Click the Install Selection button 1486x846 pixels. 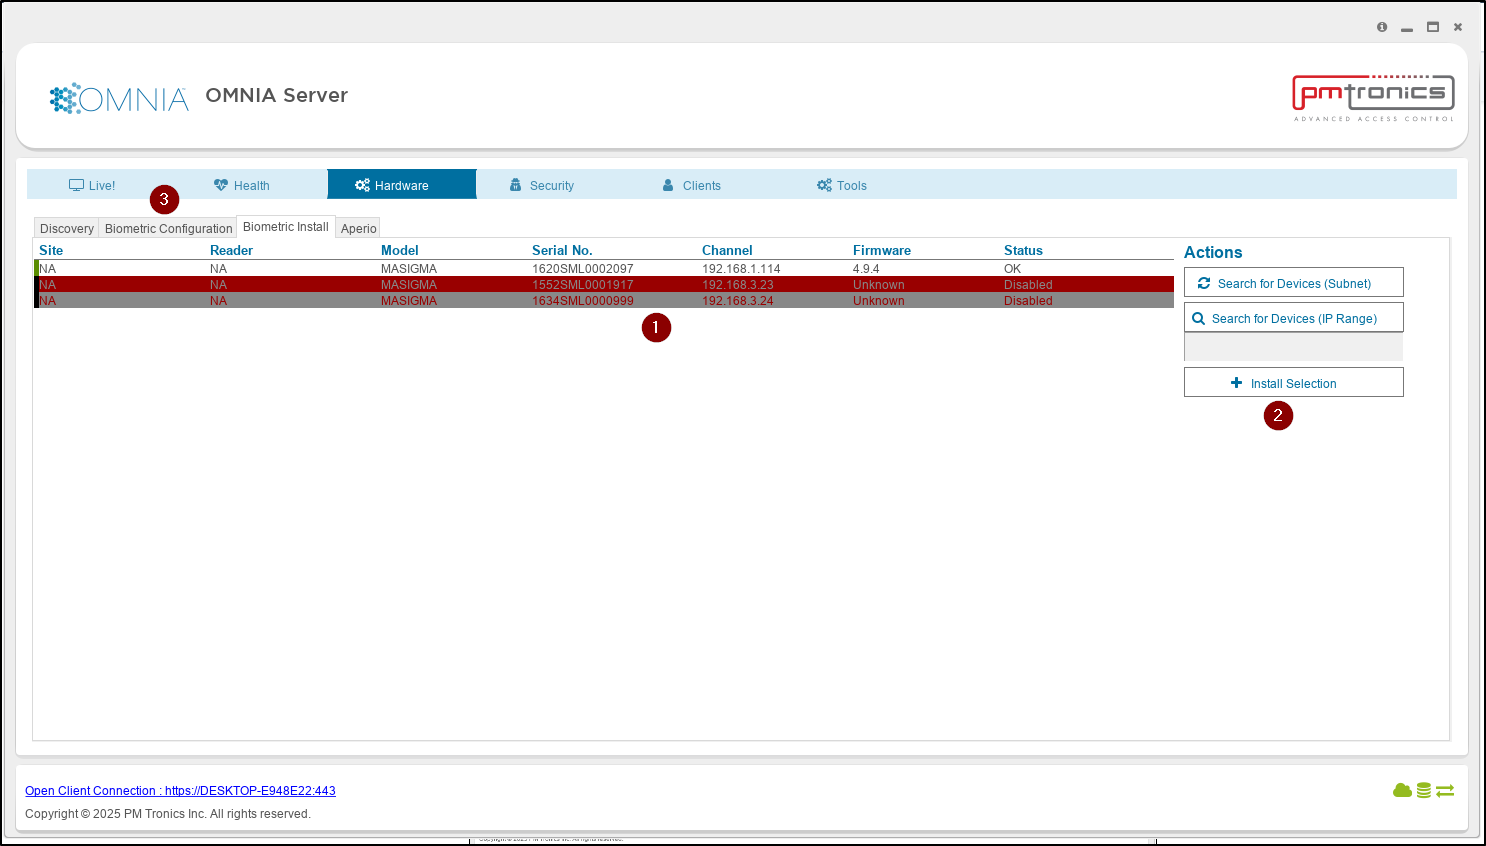[1294, 382]
